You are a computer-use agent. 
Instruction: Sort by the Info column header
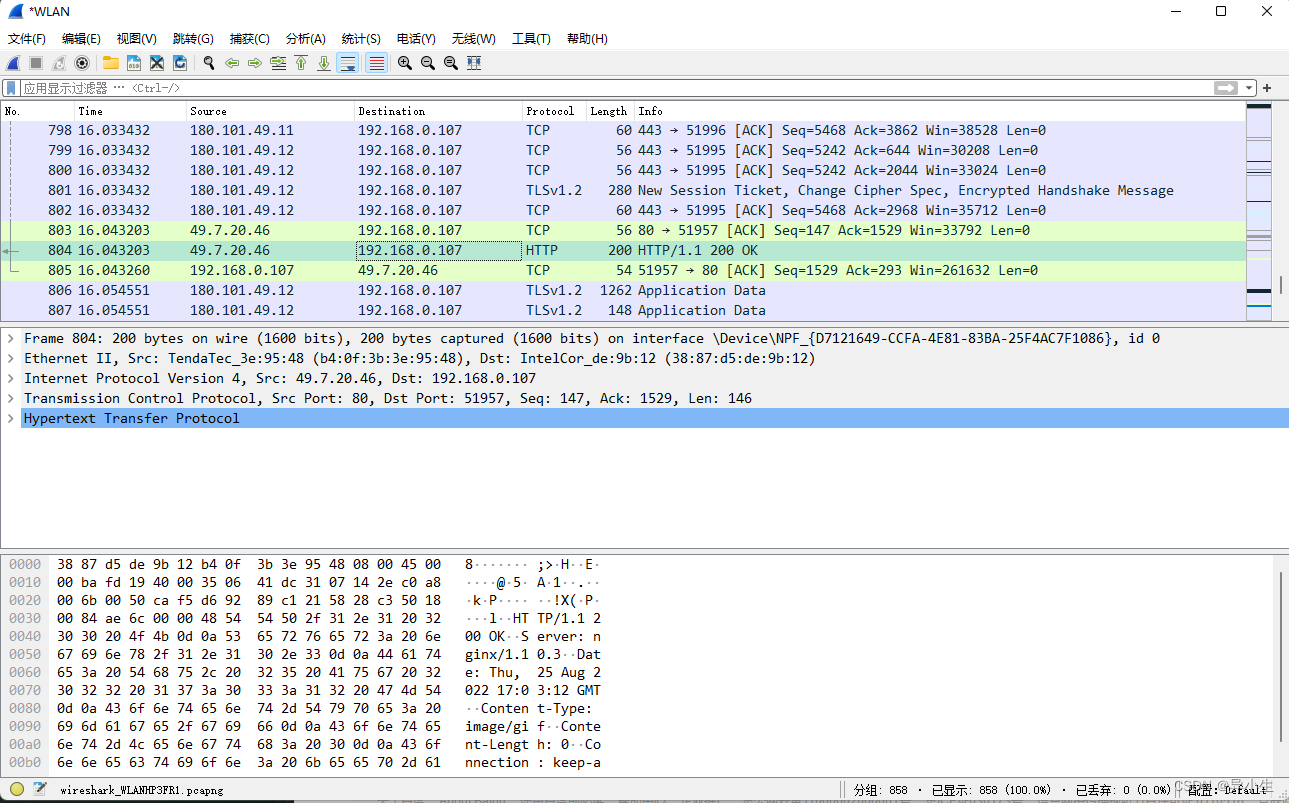pyautogui.click(x=940, y=111)
